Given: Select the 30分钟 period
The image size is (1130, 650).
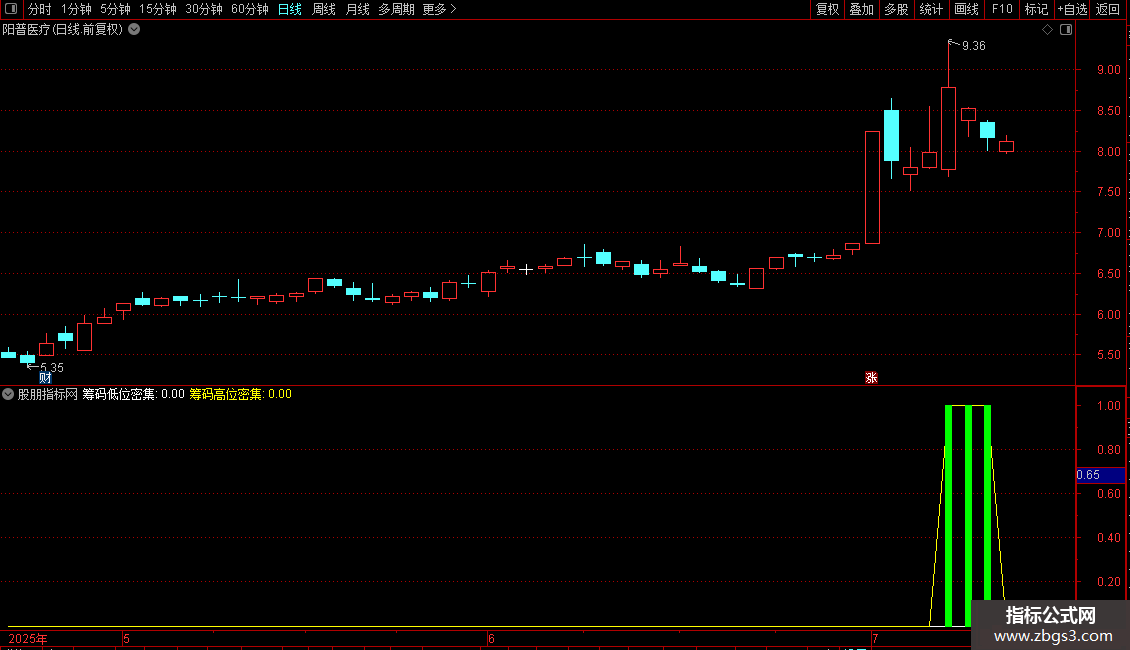Looking at the screenshot, I should (x=204, y=9).
